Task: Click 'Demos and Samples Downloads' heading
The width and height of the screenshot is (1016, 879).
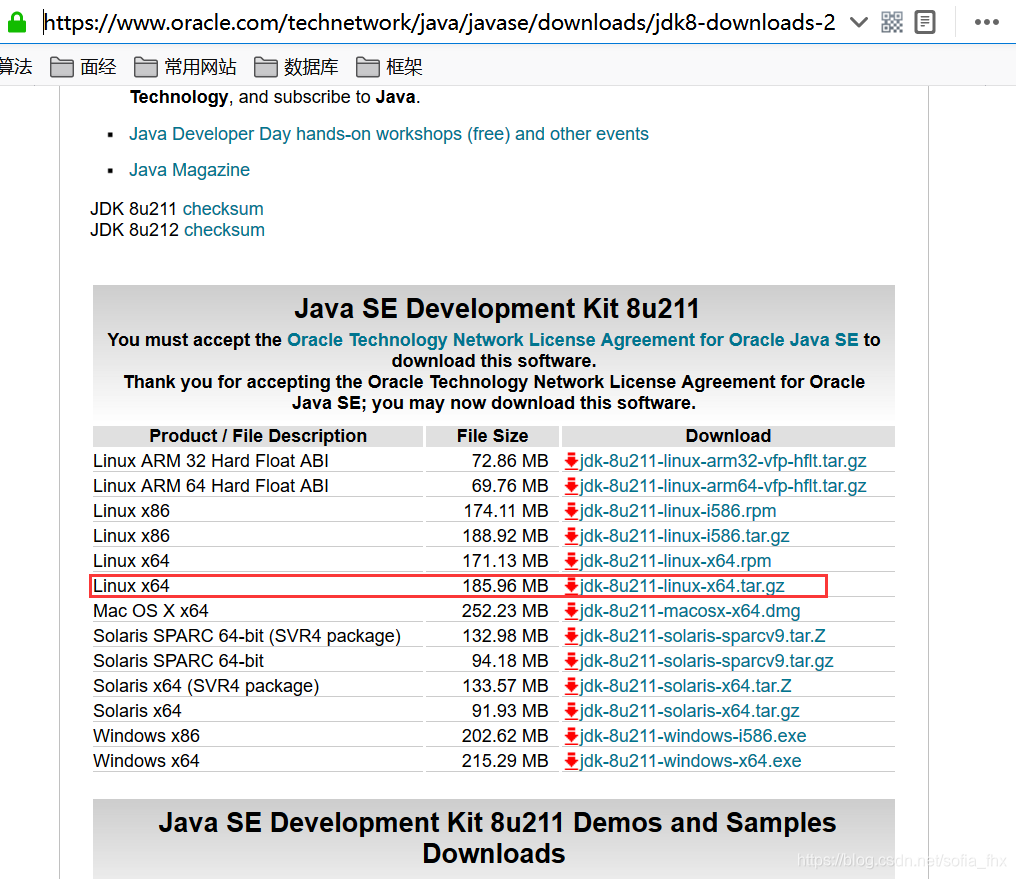Action: point(497,838)
